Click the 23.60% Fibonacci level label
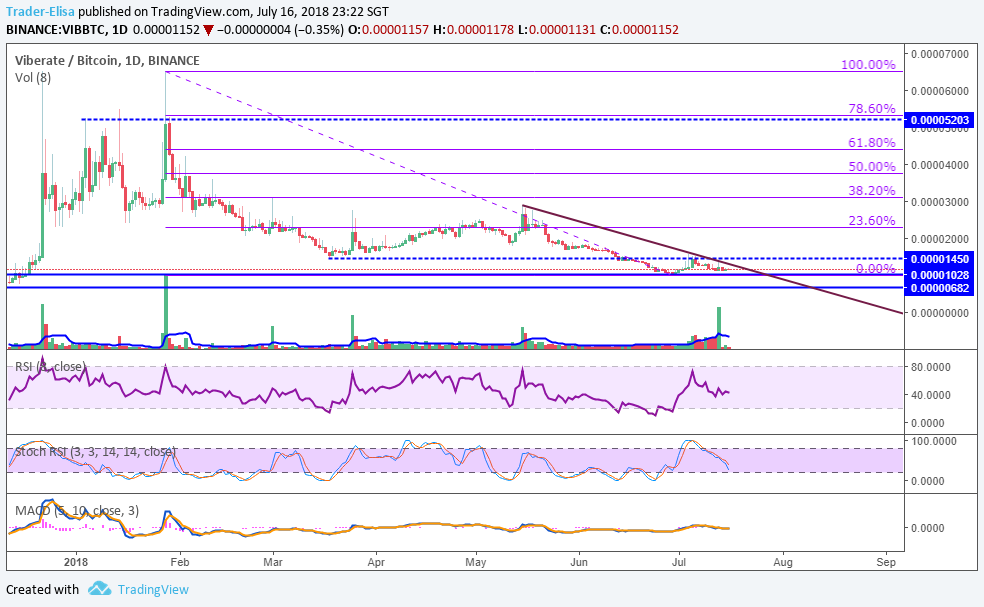Viewport: 984px width, 607px height. coord(872,220)
